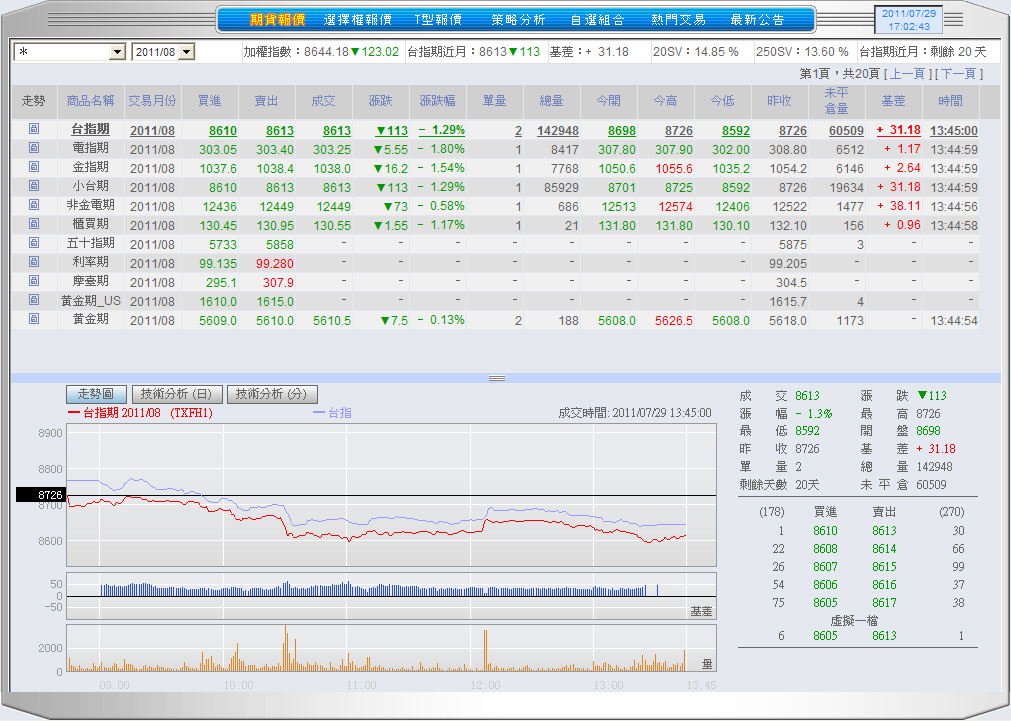This screenshot has width=1011, height=721.
Task: Go to previous page via 上一頁 link
Action: (907, 74)
